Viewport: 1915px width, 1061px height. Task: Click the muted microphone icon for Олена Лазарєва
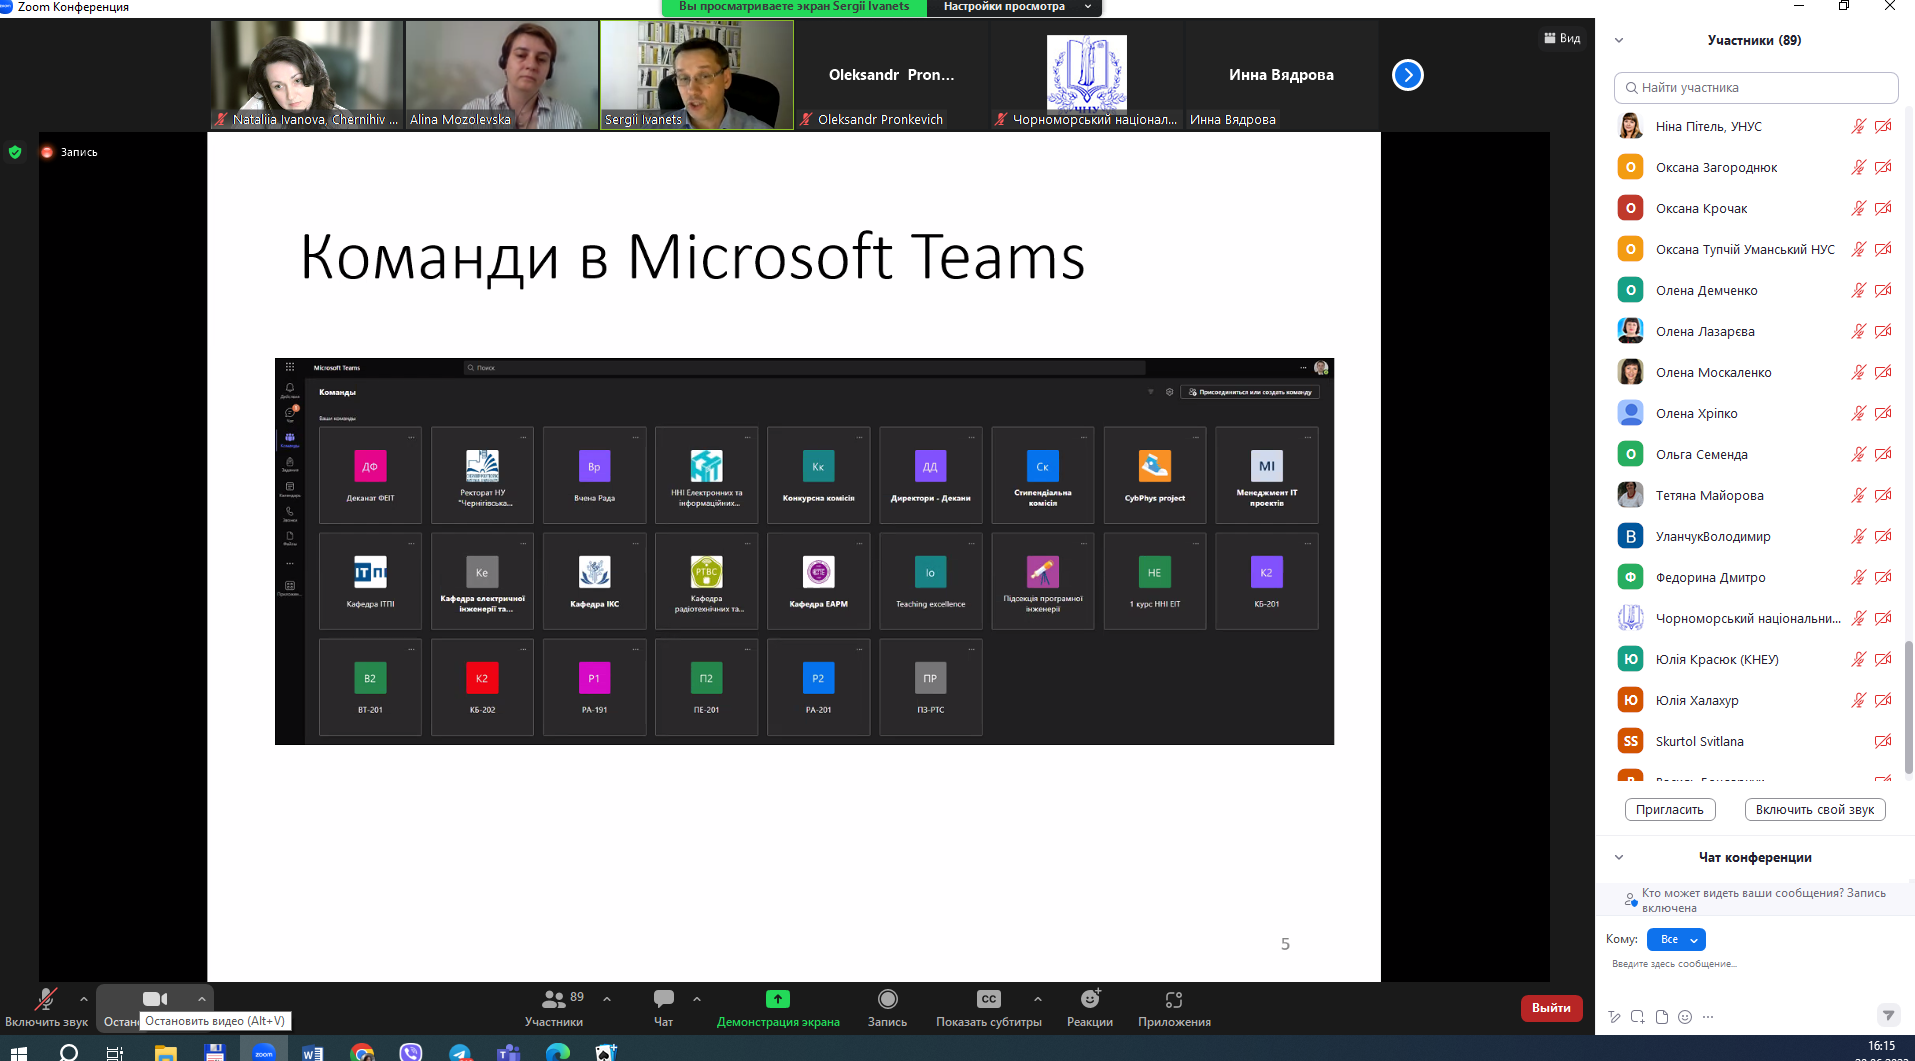coord(1858,331)
